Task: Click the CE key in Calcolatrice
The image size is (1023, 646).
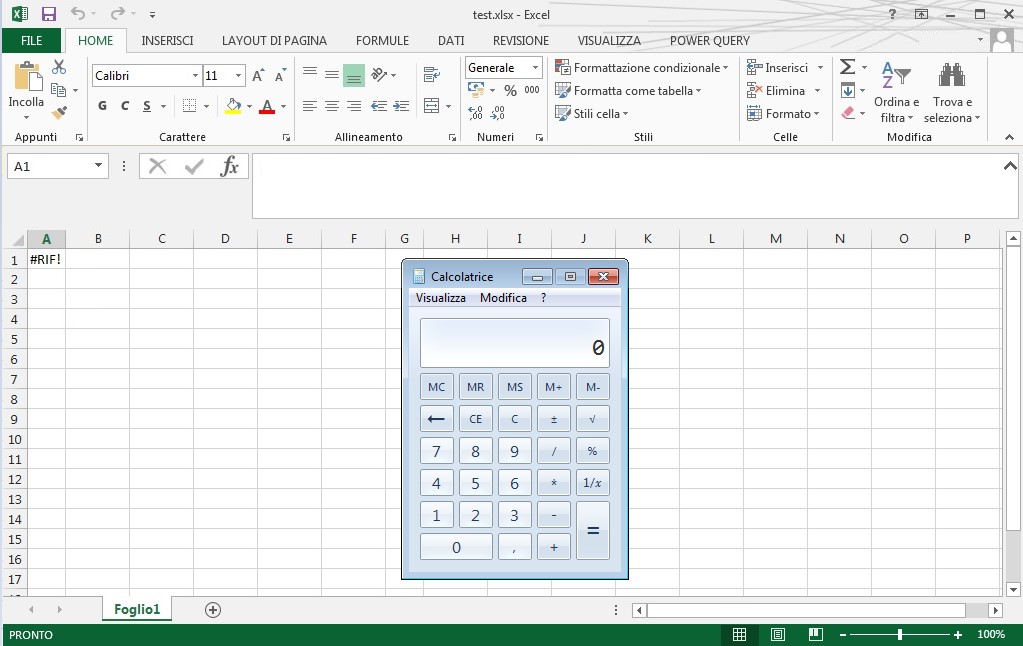Action: click(476, 419)
